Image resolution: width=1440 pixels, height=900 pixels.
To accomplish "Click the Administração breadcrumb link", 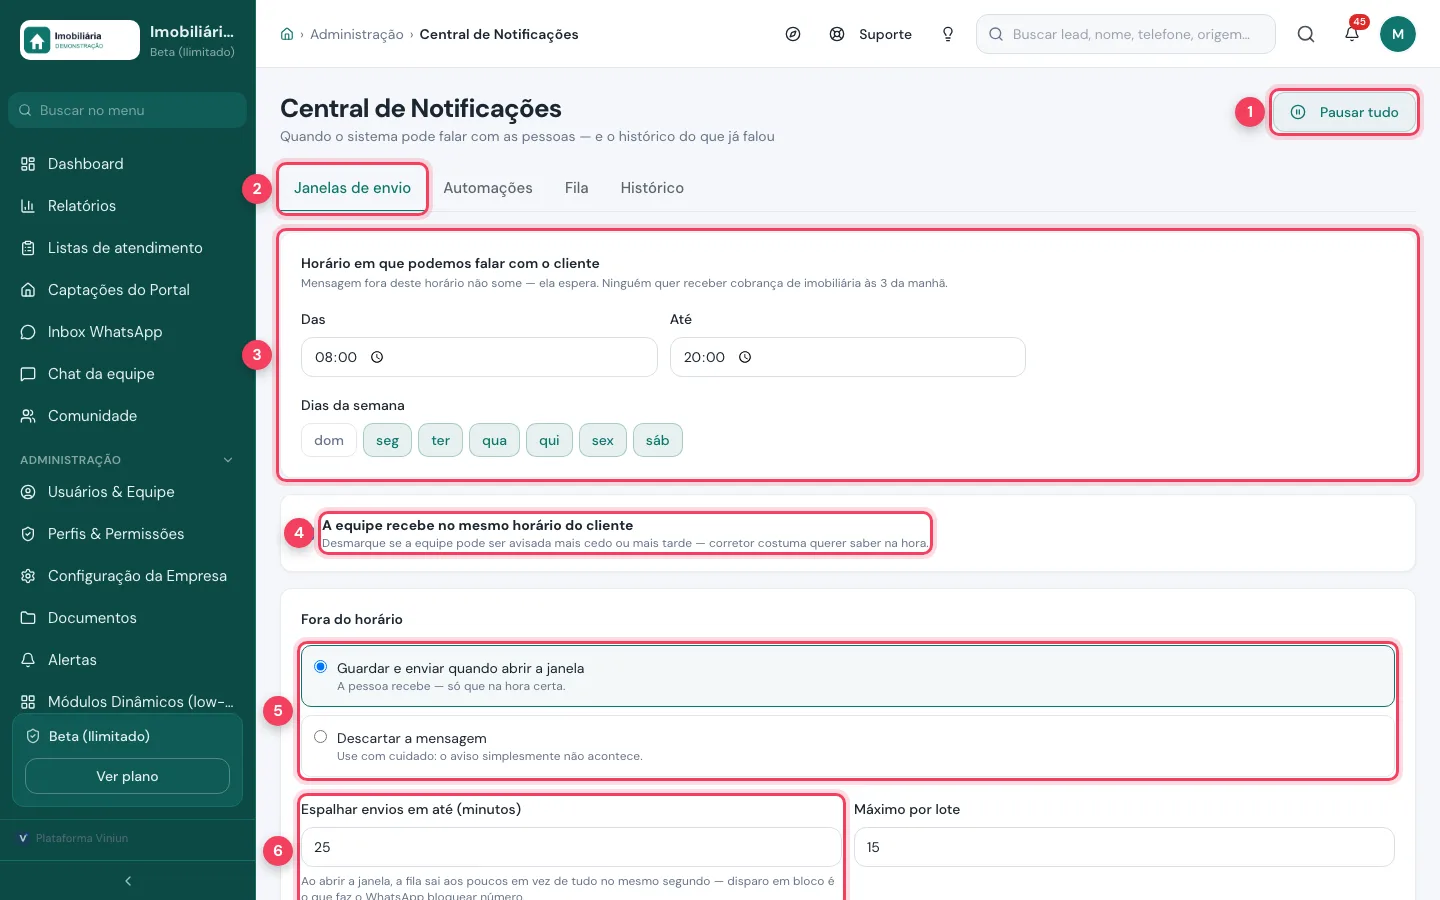I will tap(357, 34).
